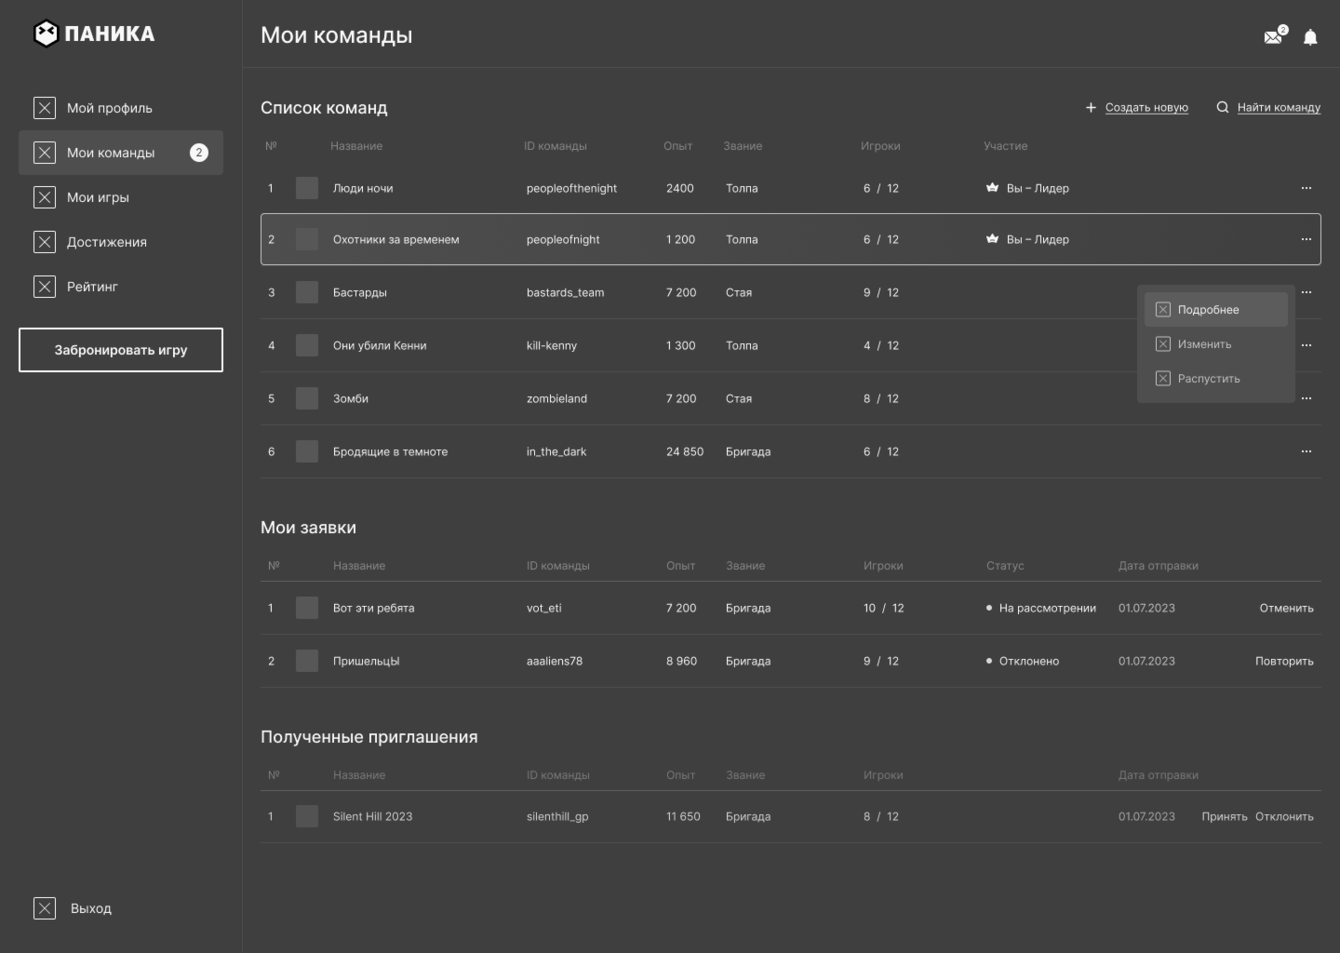This screenshot has width=1340, height=953.
Task: Open three-dot menu for Люди ночи
Action: click(1306, 188)
